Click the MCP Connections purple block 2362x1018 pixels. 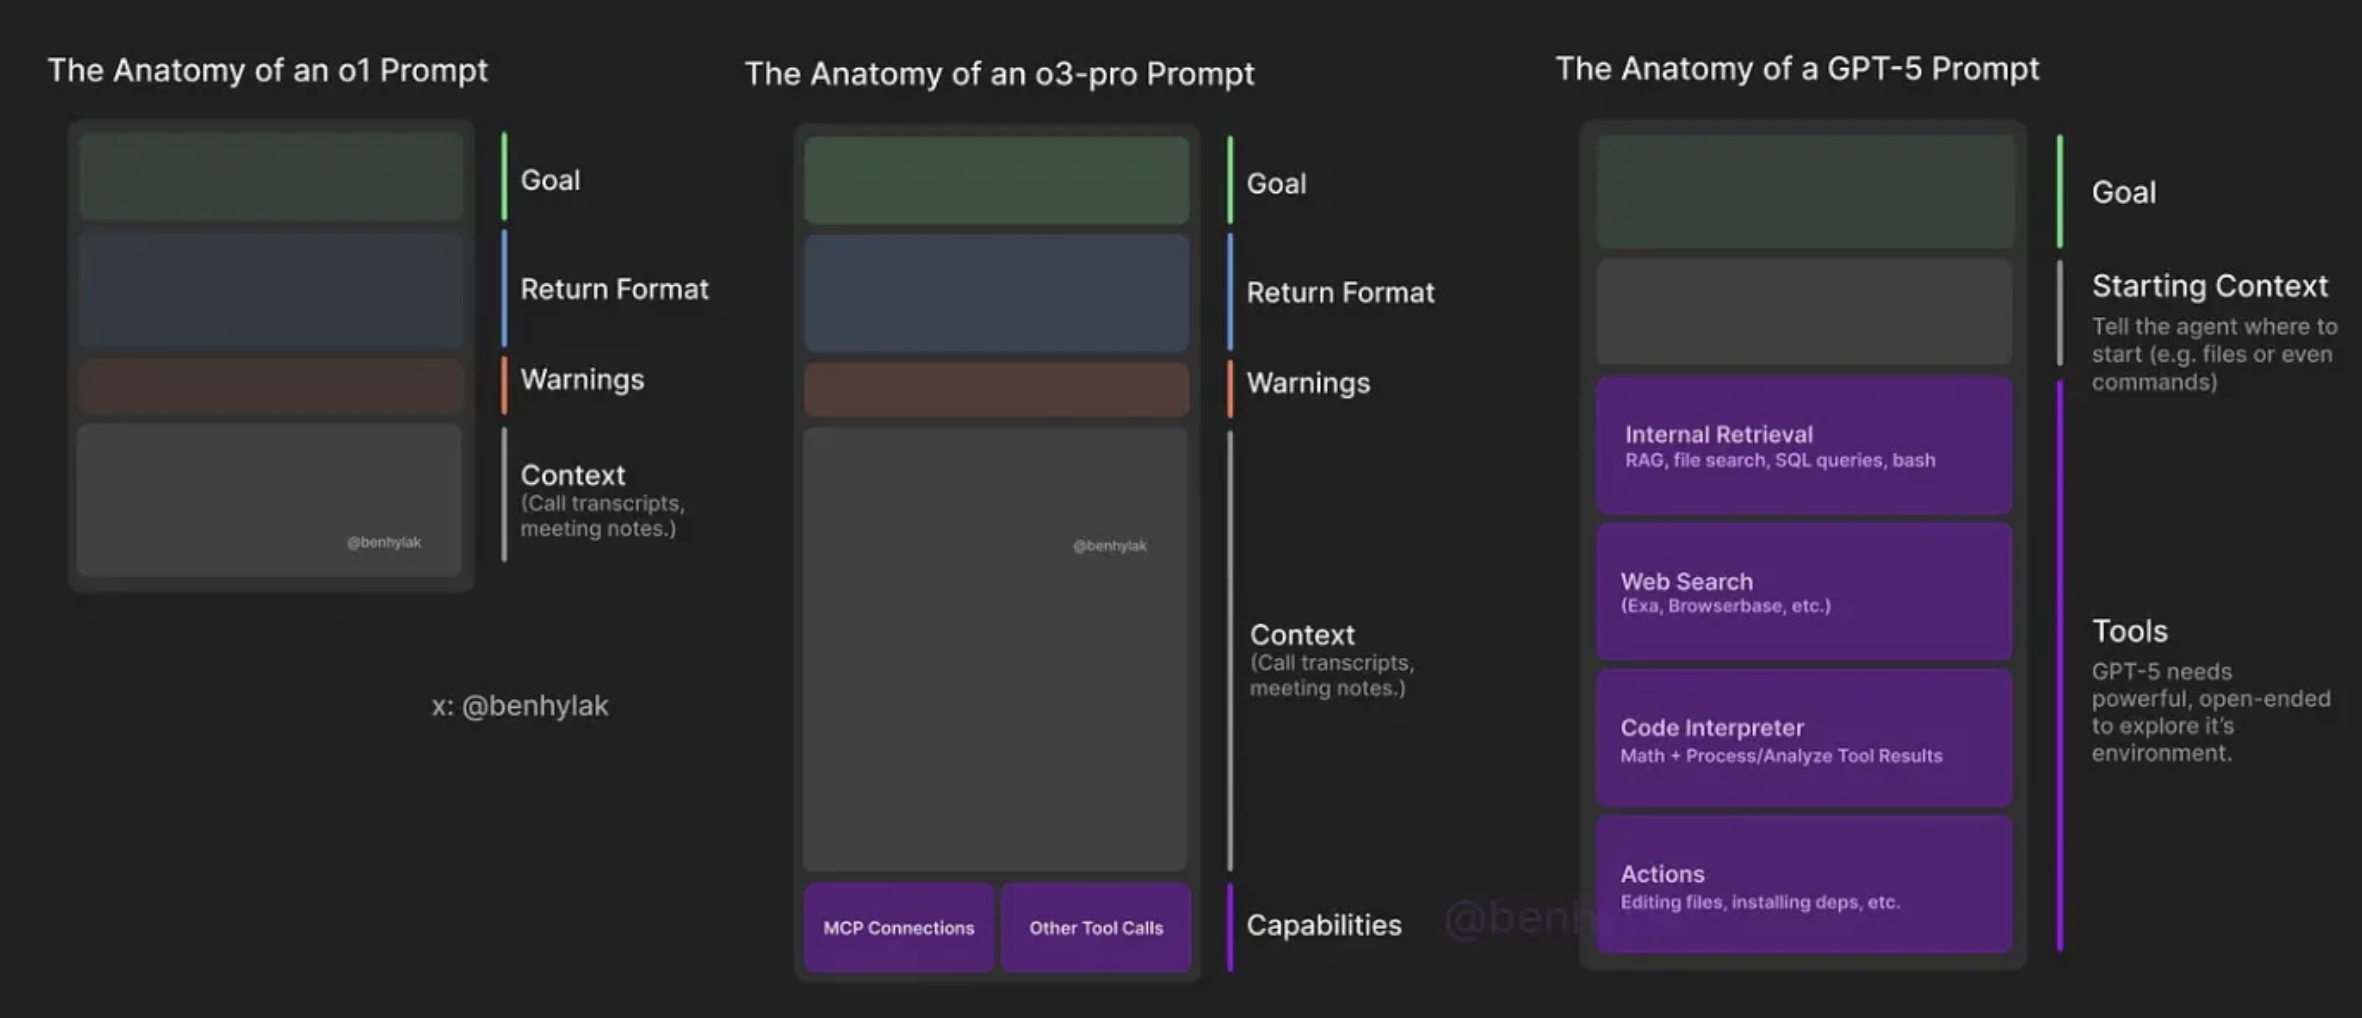pos(898,927)
